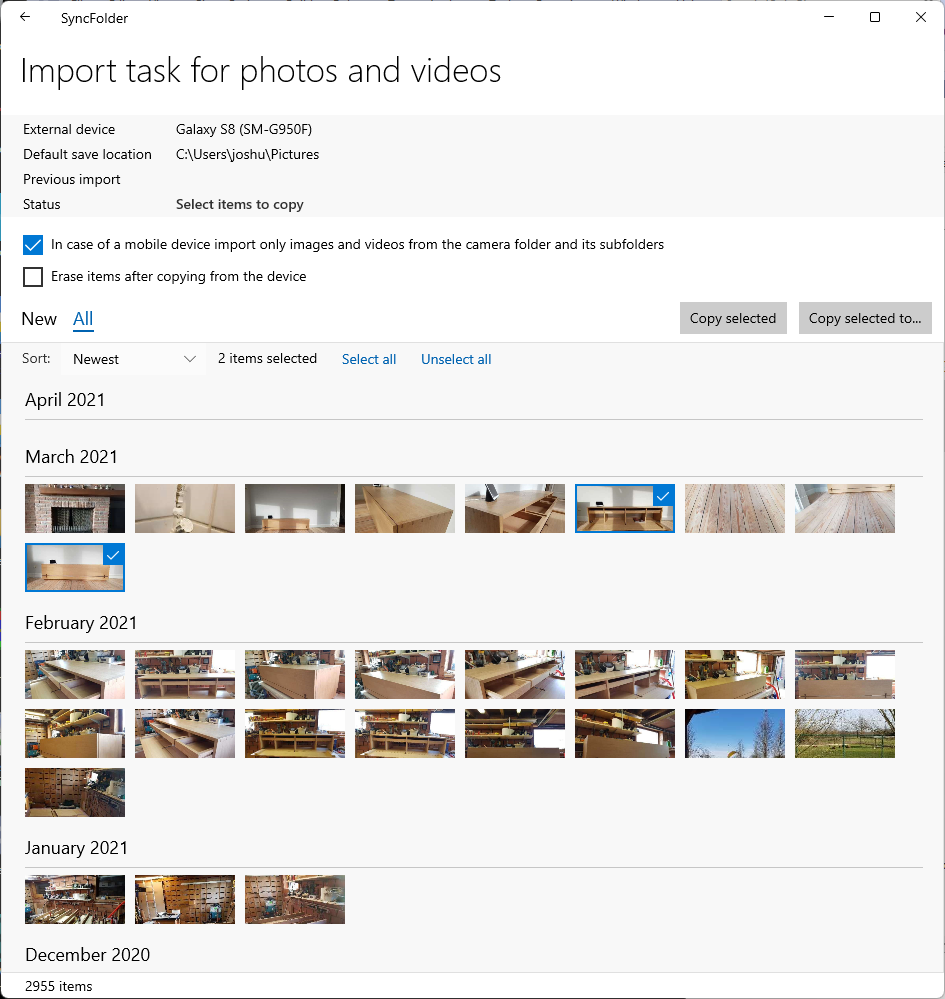Maximize the SyncFolder window

(x=874, y=17)
